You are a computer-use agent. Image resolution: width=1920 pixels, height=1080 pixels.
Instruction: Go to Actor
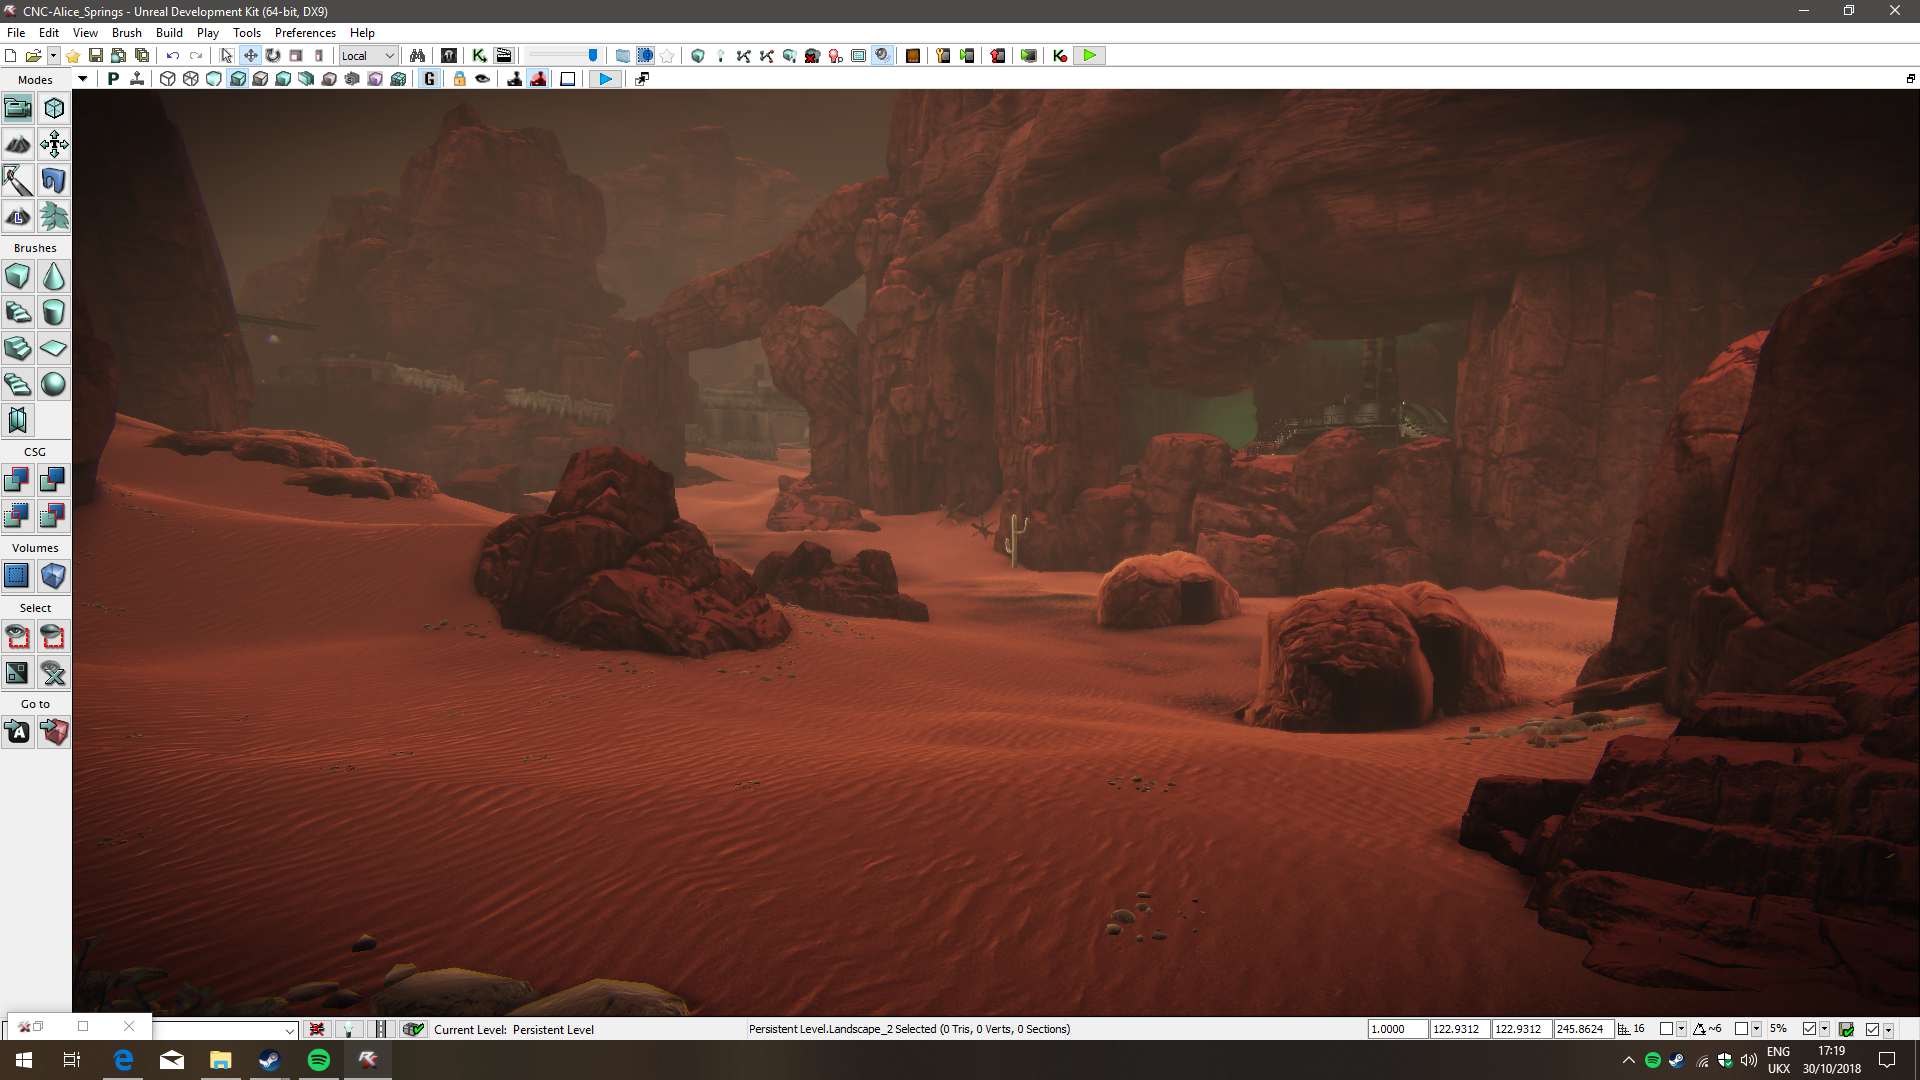tap(18, 732)
